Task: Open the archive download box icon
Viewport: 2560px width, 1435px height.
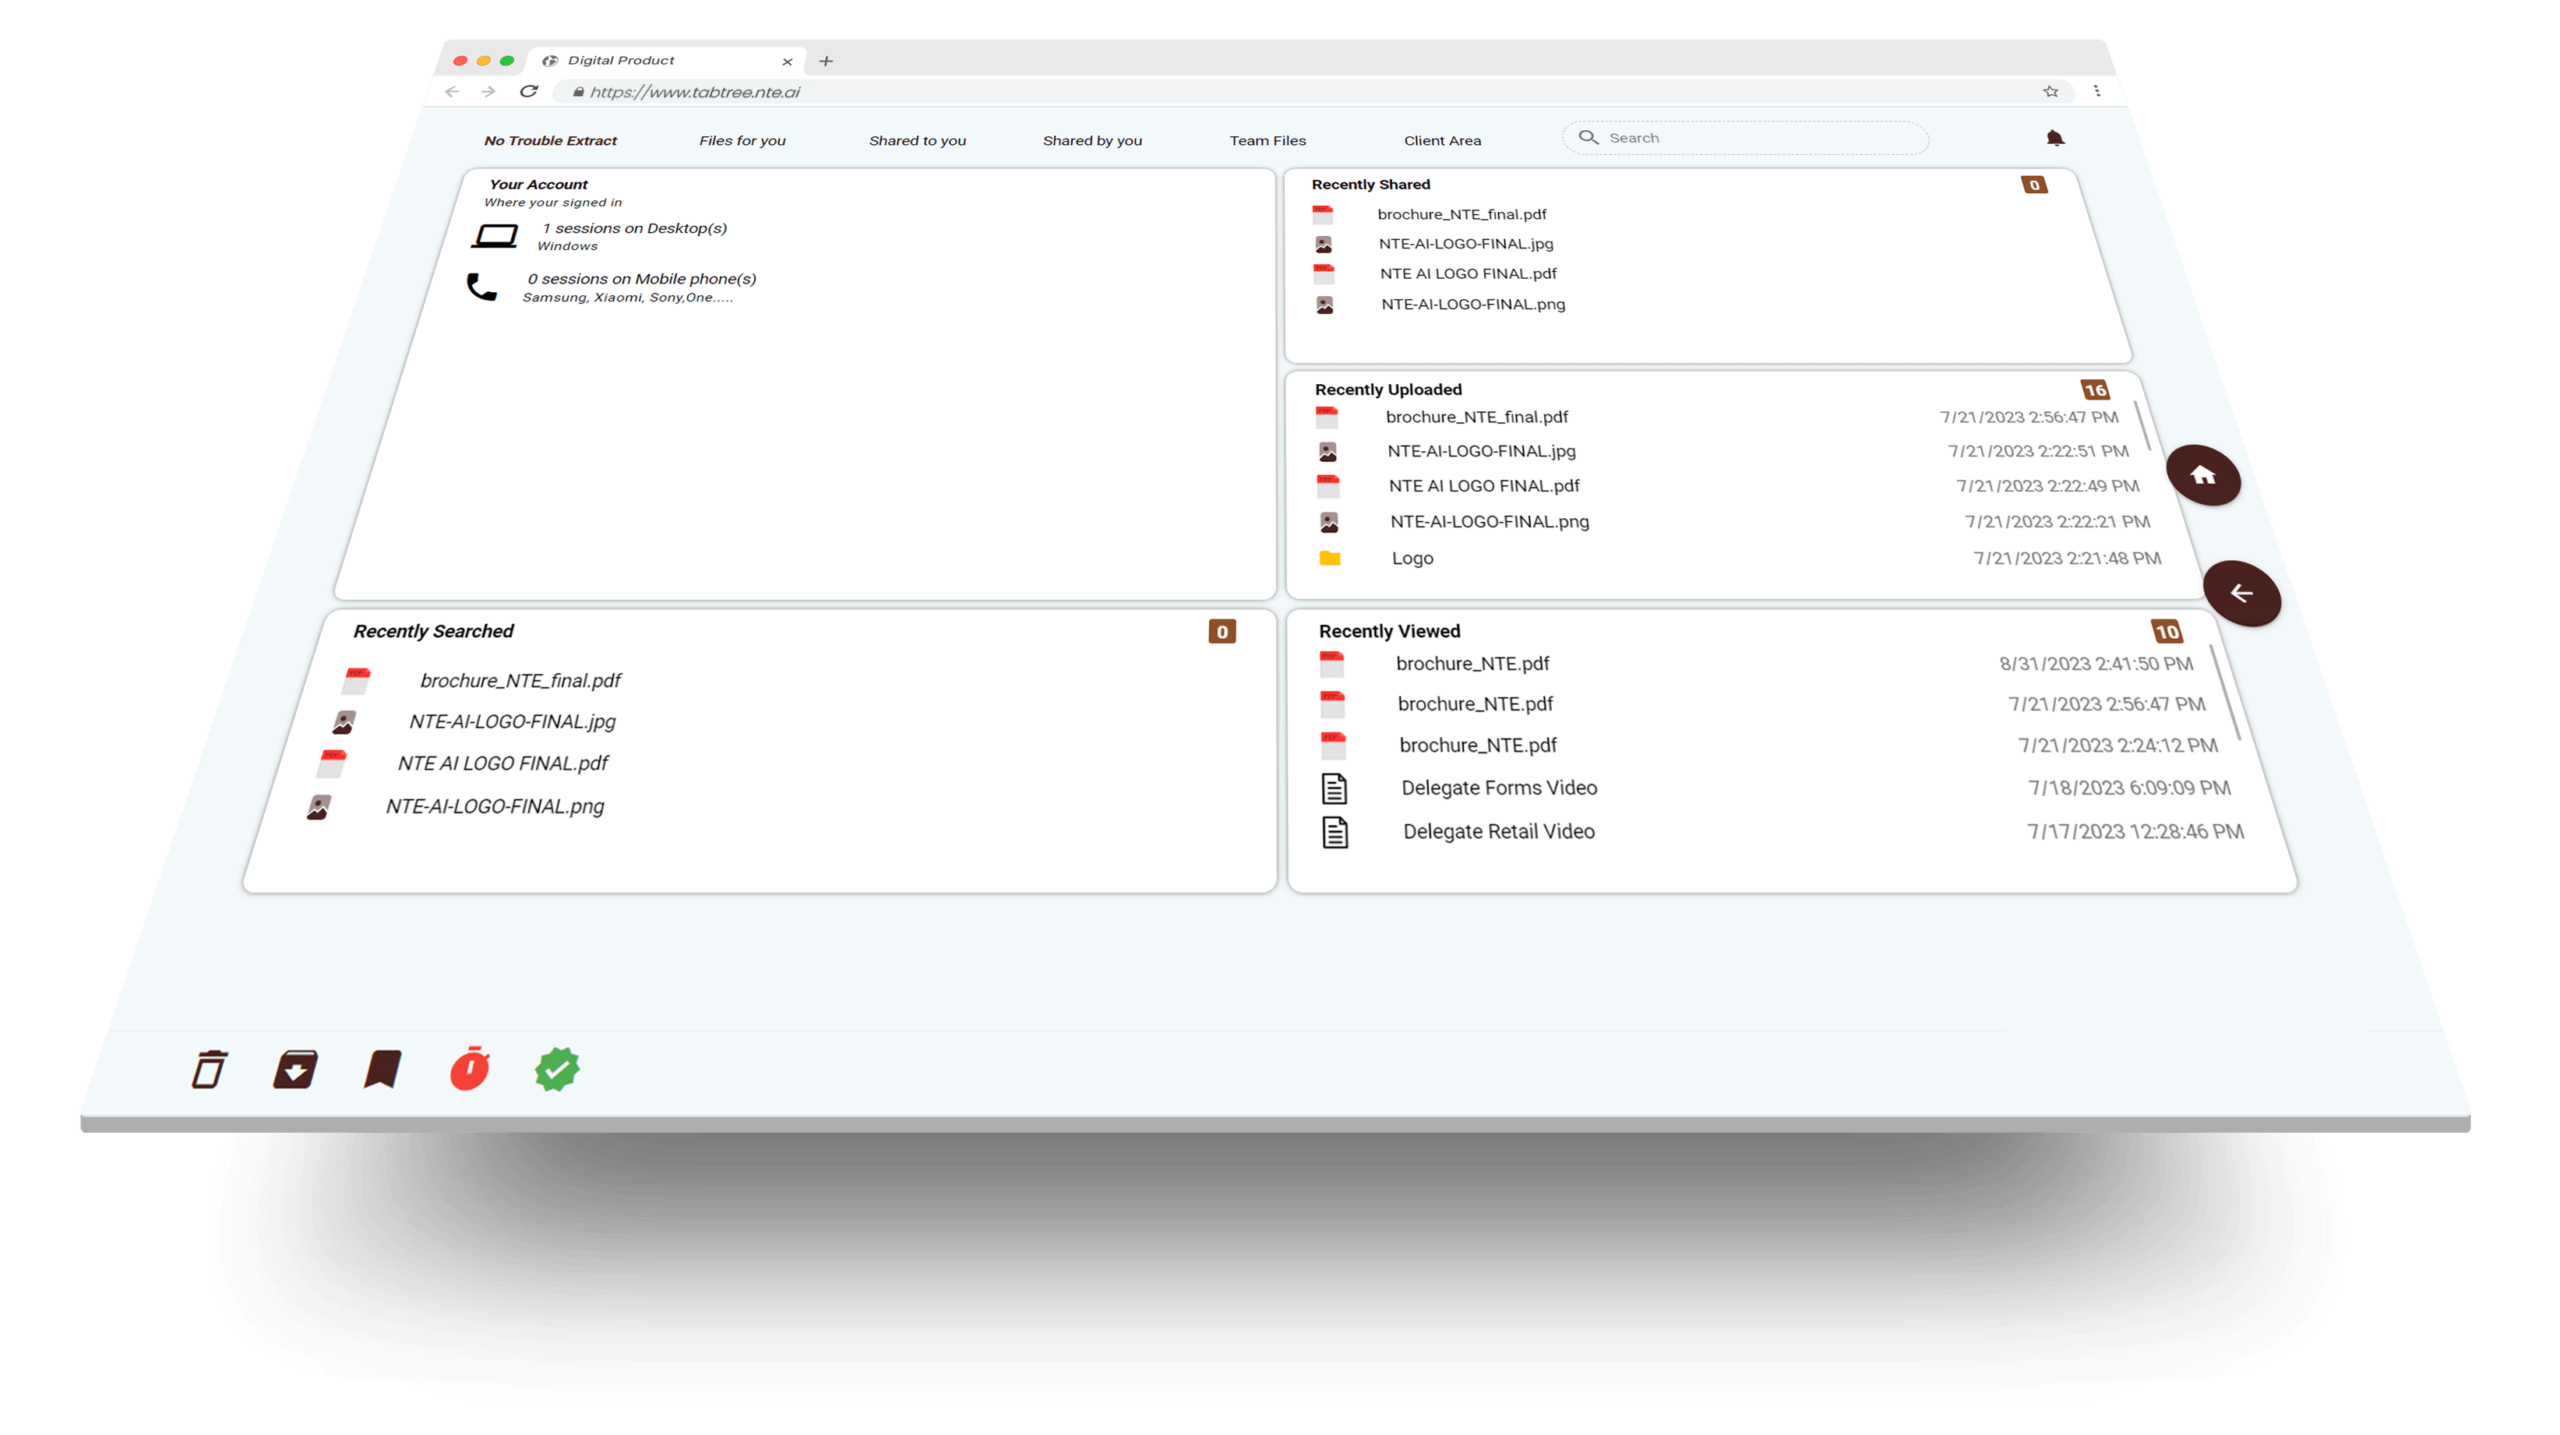Action: point(295,1069)
